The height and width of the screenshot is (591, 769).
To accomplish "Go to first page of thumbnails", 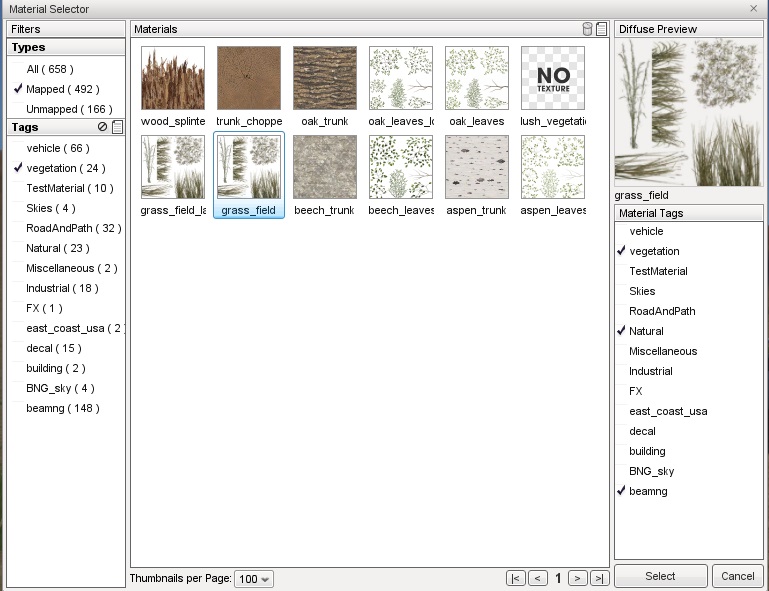I will click(515, 578).
